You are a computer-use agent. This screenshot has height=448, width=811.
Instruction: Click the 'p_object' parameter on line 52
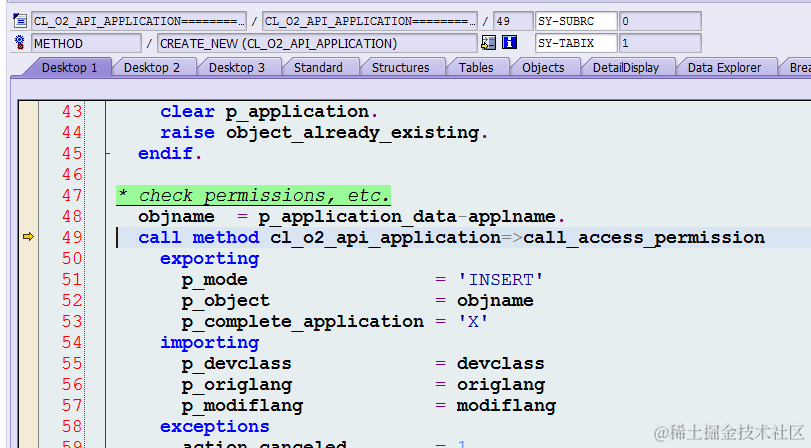point(226,301)
